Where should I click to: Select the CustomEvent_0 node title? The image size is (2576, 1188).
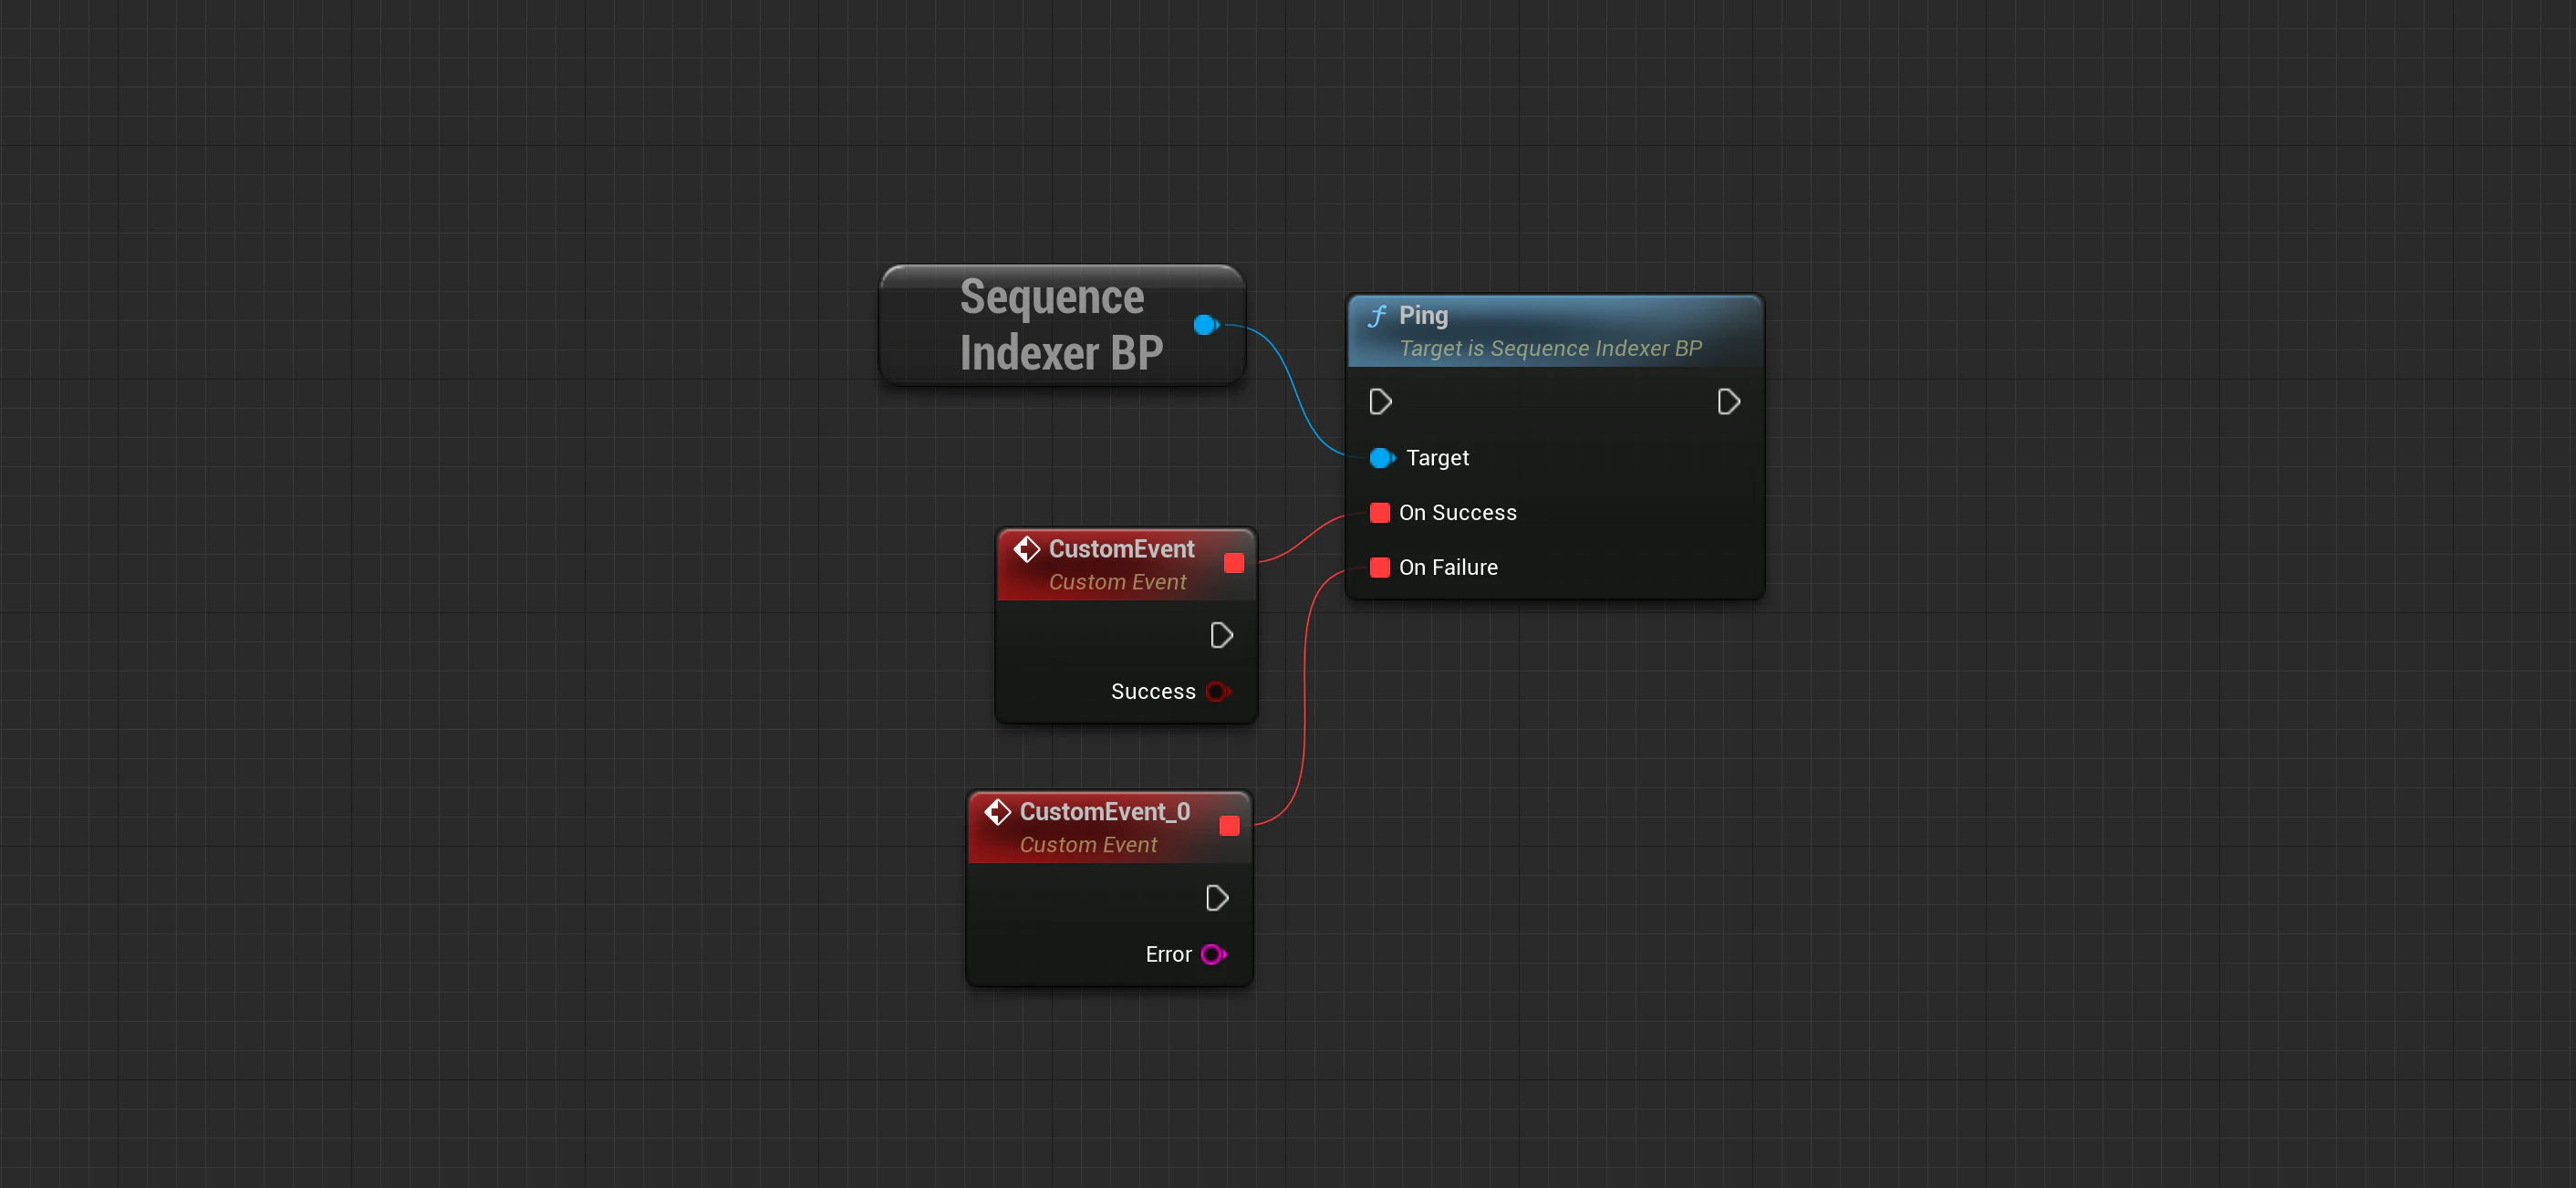point(1104,812)
